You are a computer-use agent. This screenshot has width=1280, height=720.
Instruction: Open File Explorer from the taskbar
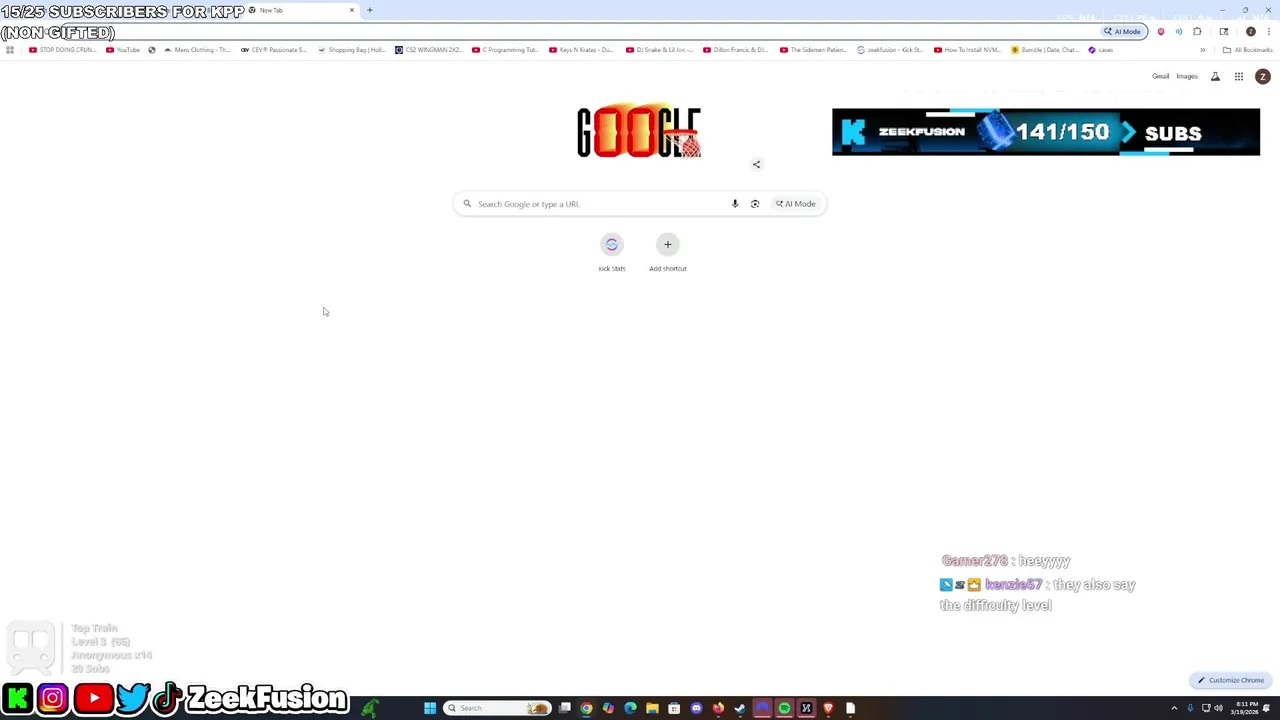[652, 708]
